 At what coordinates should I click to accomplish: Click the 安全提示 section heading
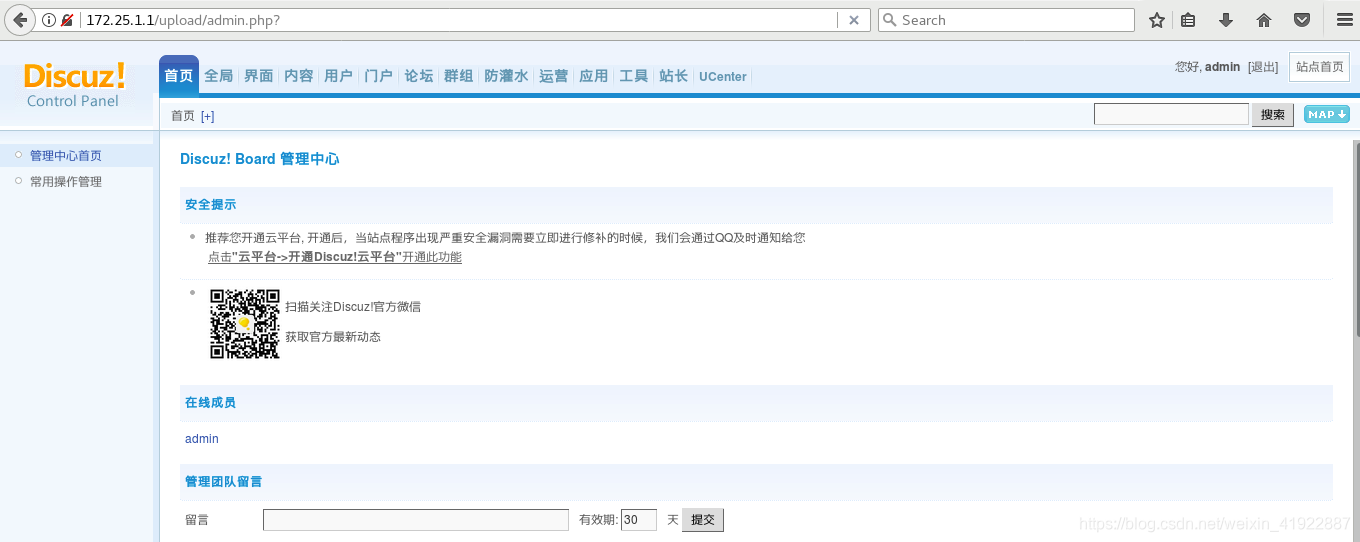click(210, 204)
